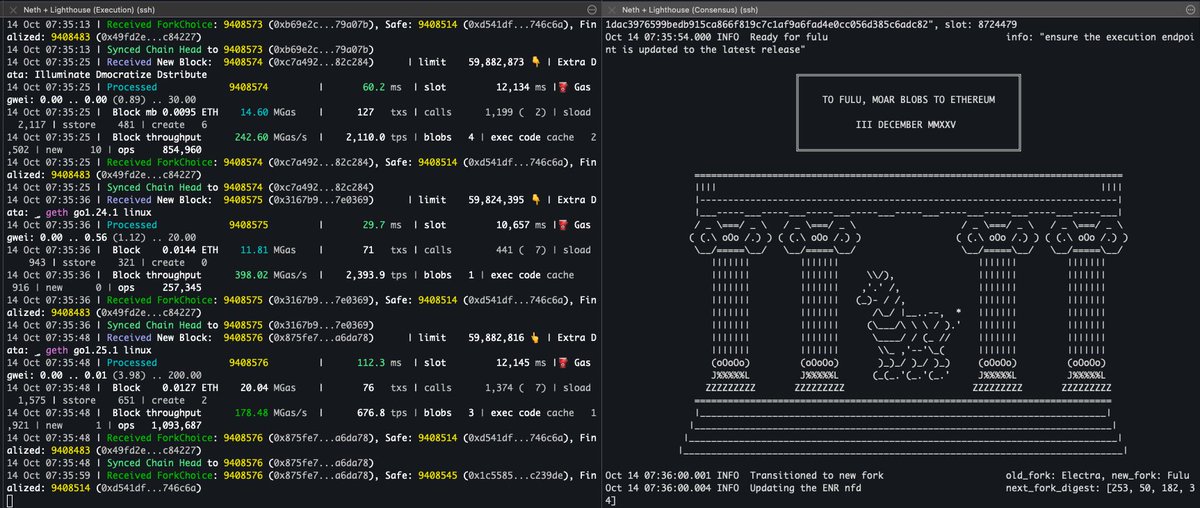This screenshot has height=508, width=1200.
Task: Click the timestamp 'Oct 14 07:35:54.000'
Action: click(658, 35)
